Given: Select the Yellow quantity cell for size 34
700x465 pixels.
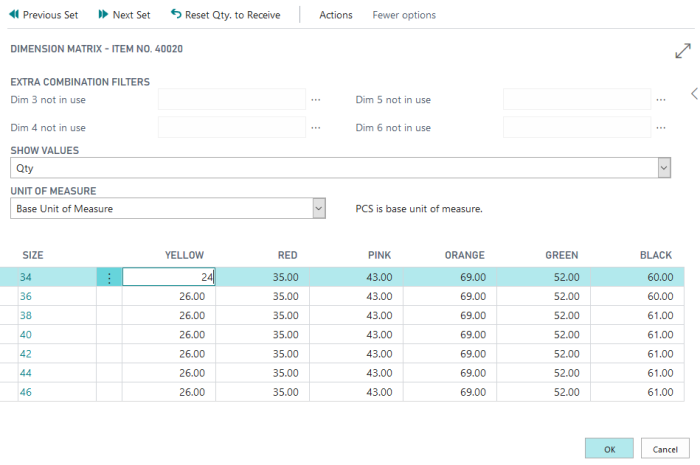Looking at the screenshot, I should pos(168,277).
